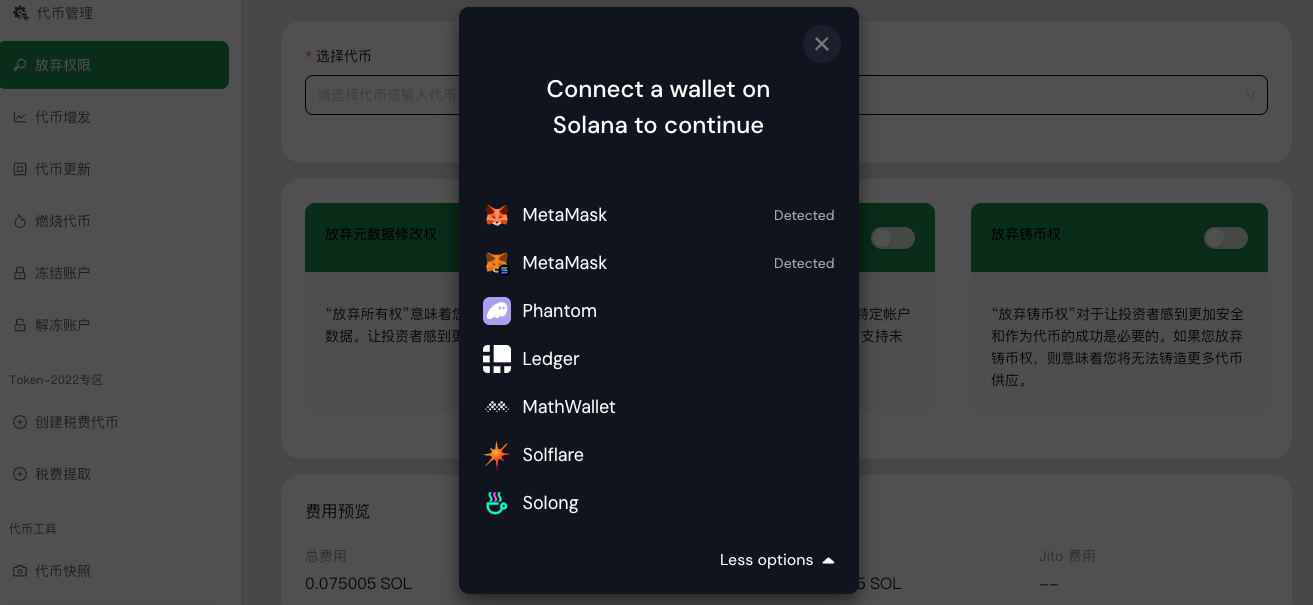
Task: Click the Solong cup icon
Action: tap(497, 503)
